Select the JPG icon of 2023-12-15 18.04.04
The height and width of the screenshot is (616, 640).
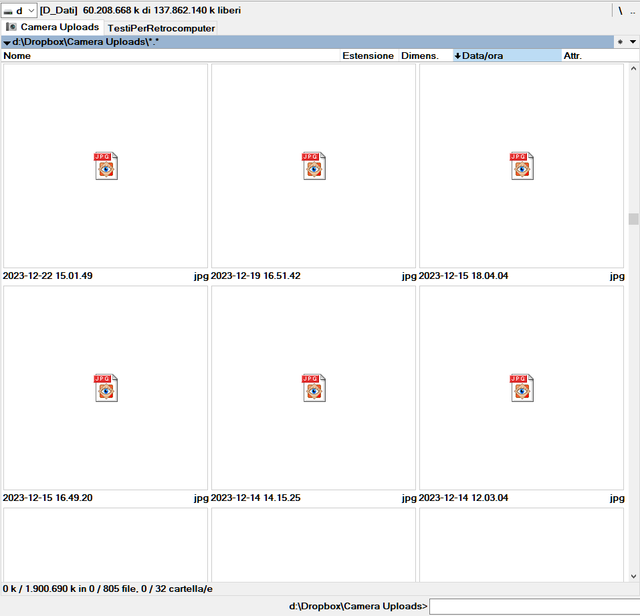click(522, 166)
